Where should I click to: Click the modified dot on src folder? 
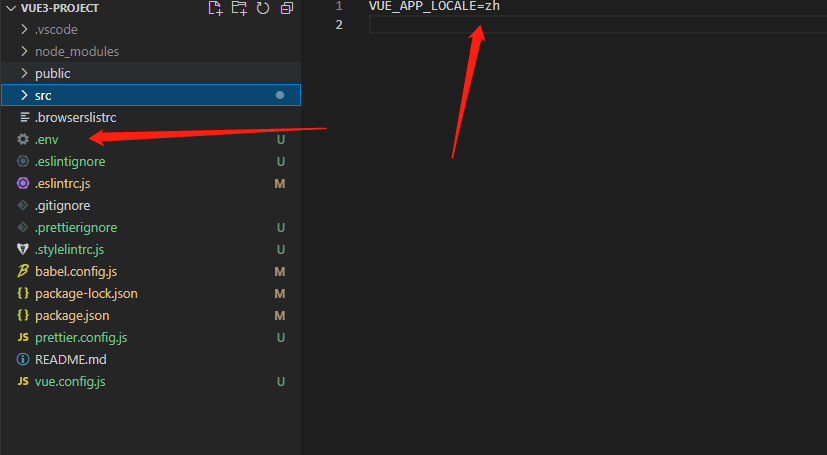[x=280, y=95]
